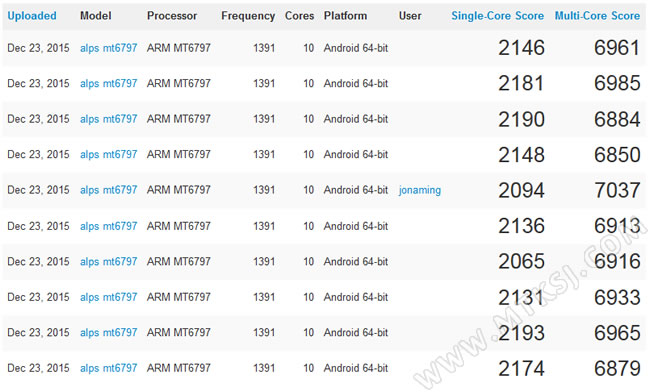Screen dimensions: 650x392
Task: Sort results by Uploaded column header
Action: (x=32, y=16)
